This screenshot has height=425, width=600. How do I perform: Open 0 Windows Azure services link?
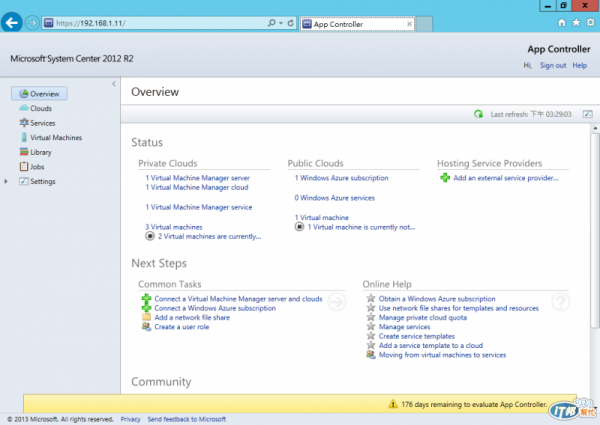pyautogui.click(x=334, y=198)
